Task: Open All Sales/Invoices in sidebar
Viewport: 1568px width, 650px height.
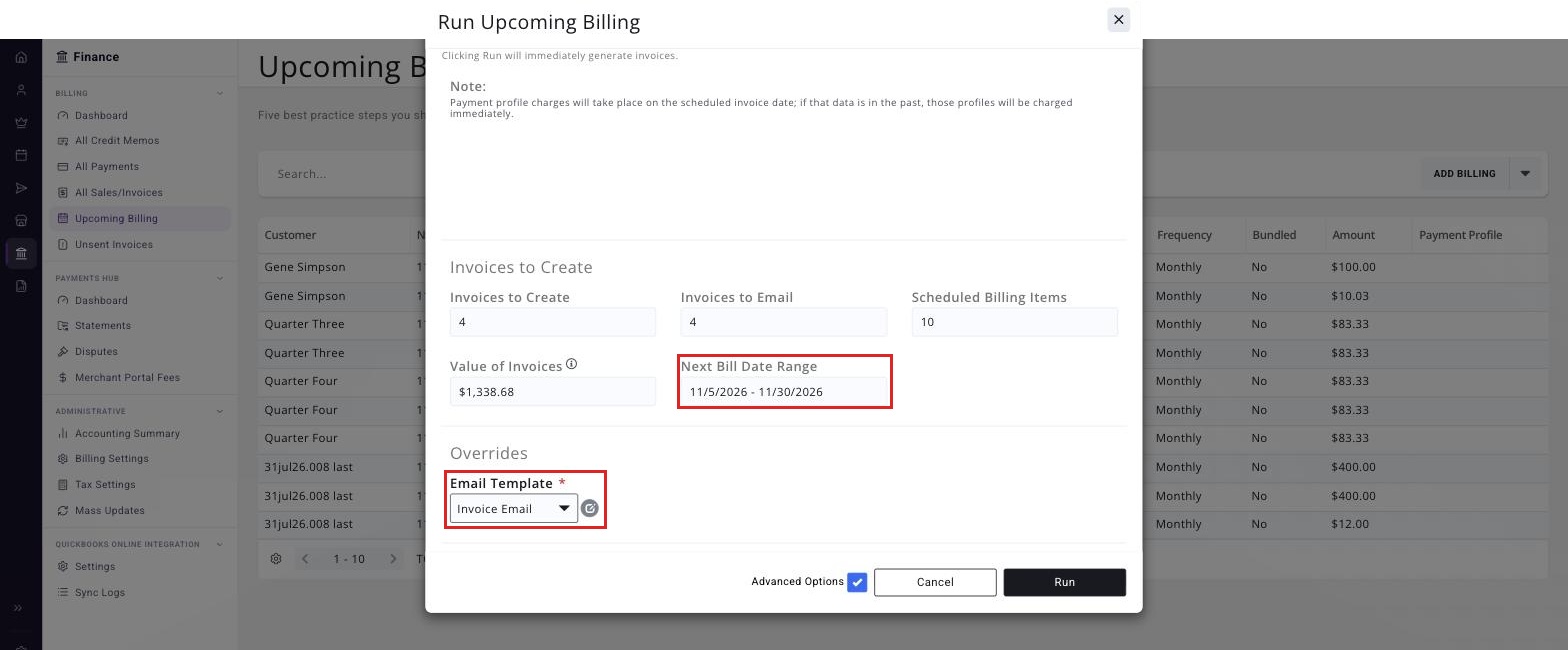Action: coord(118,193)
